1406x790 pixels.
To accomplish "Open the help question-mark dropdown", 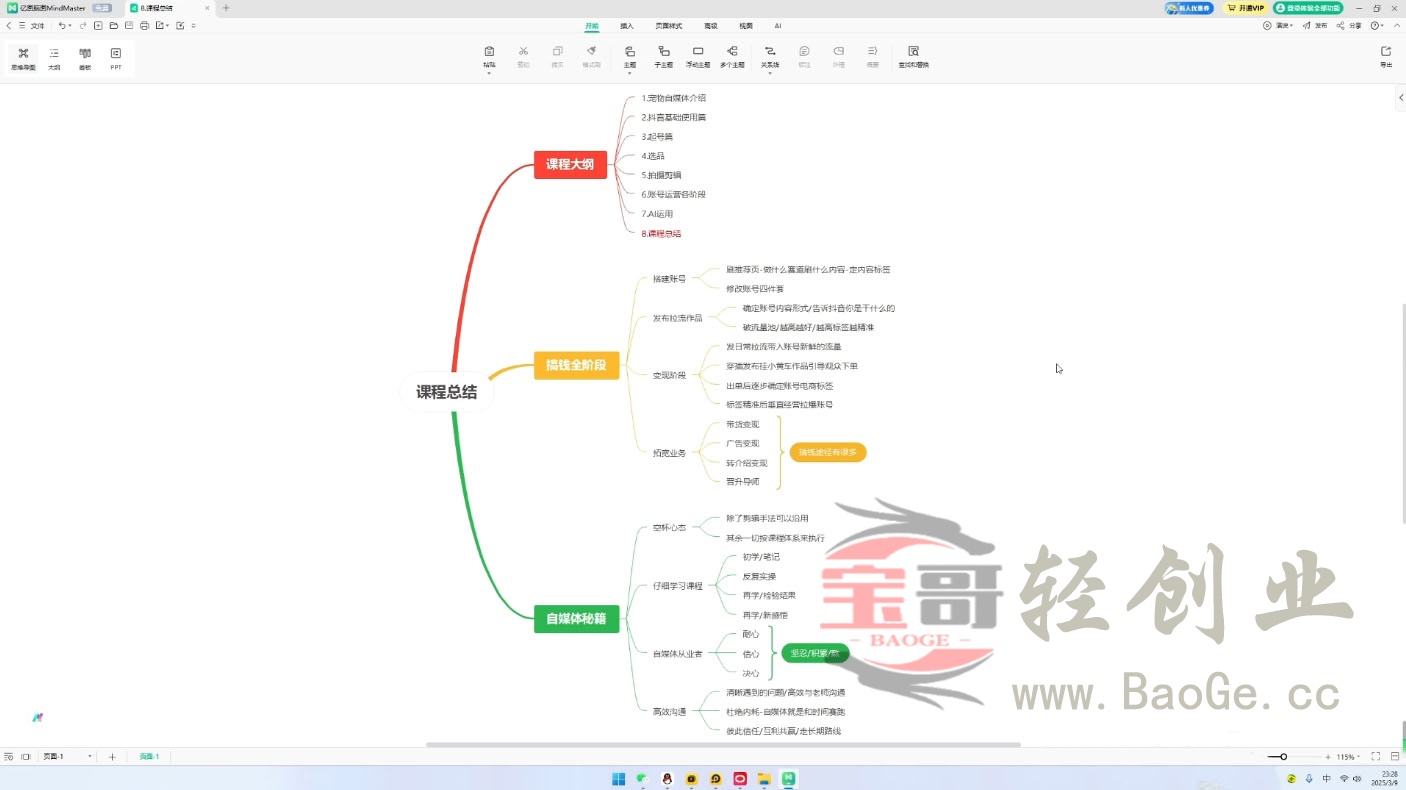I will click(x=1378, y=25).
